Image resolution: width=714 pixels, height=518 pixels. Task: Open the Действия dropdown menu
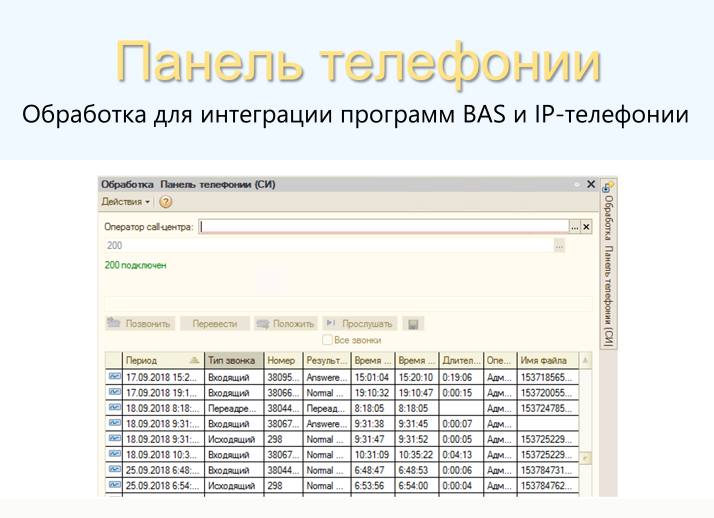125,202
